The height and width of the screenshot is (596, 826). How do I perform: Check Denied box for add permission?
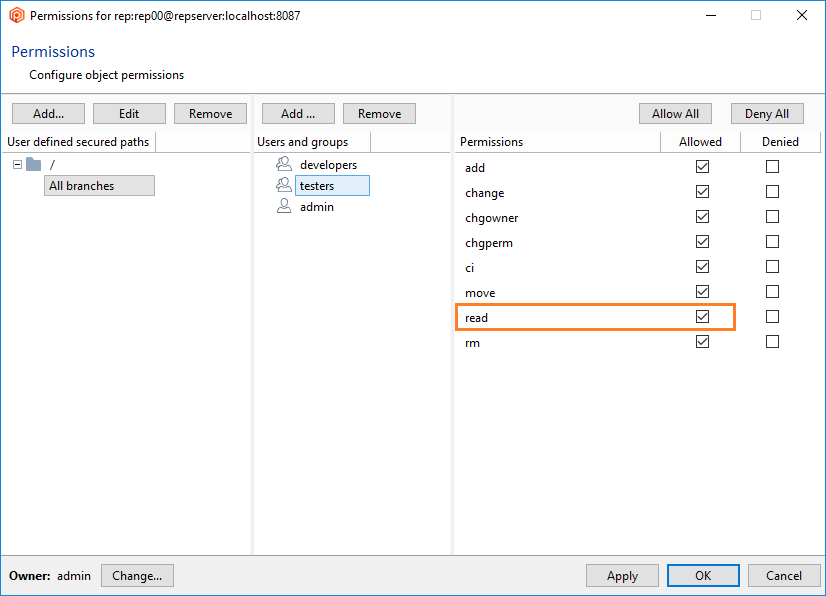pyautogui.click(x=772, y=167)
